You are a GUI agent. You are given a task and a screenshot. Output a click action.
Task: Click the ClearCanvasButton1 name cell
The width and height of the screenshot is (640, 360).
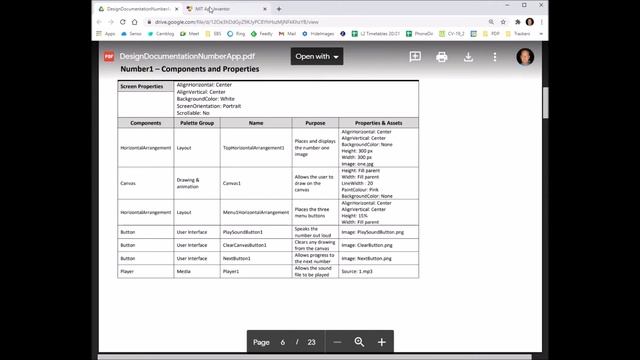256,245
